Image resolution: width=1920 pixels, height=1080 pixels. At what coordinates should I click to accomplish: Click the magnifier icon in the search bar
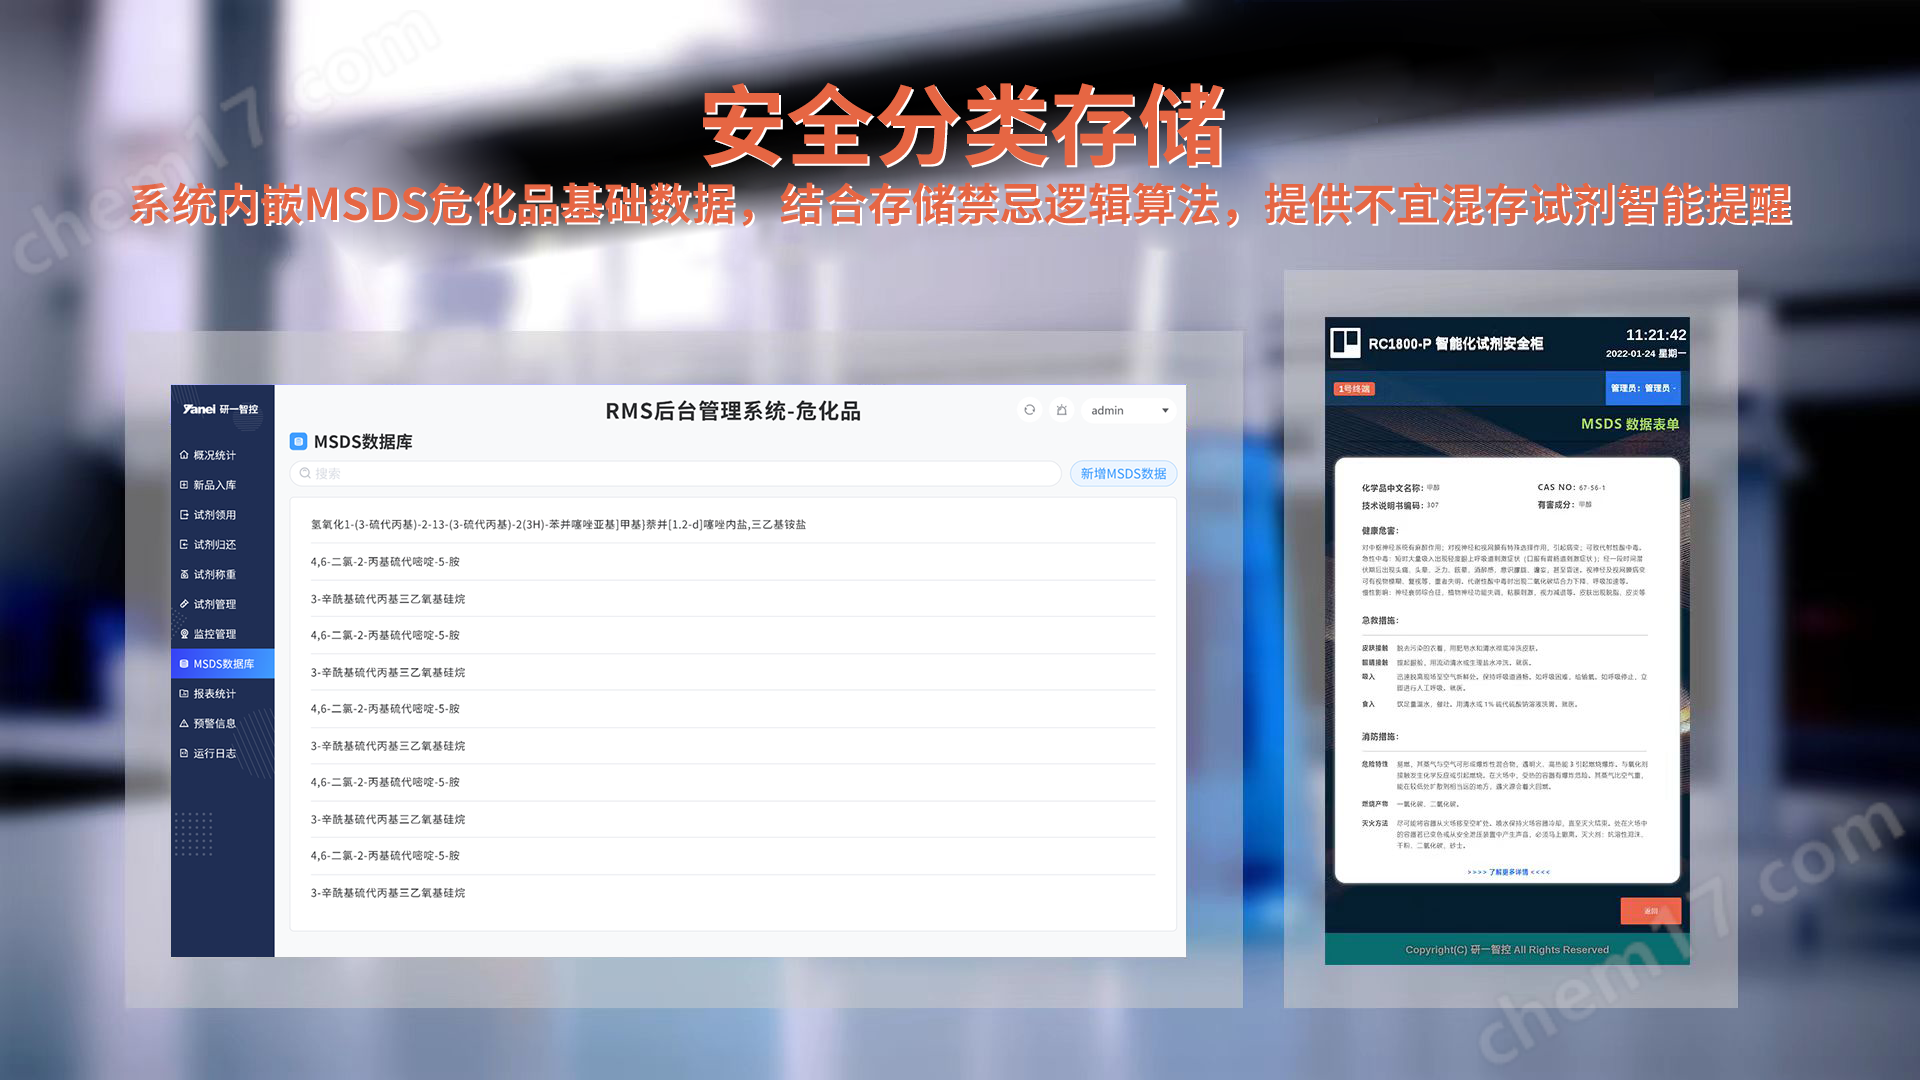coord(305,473)
